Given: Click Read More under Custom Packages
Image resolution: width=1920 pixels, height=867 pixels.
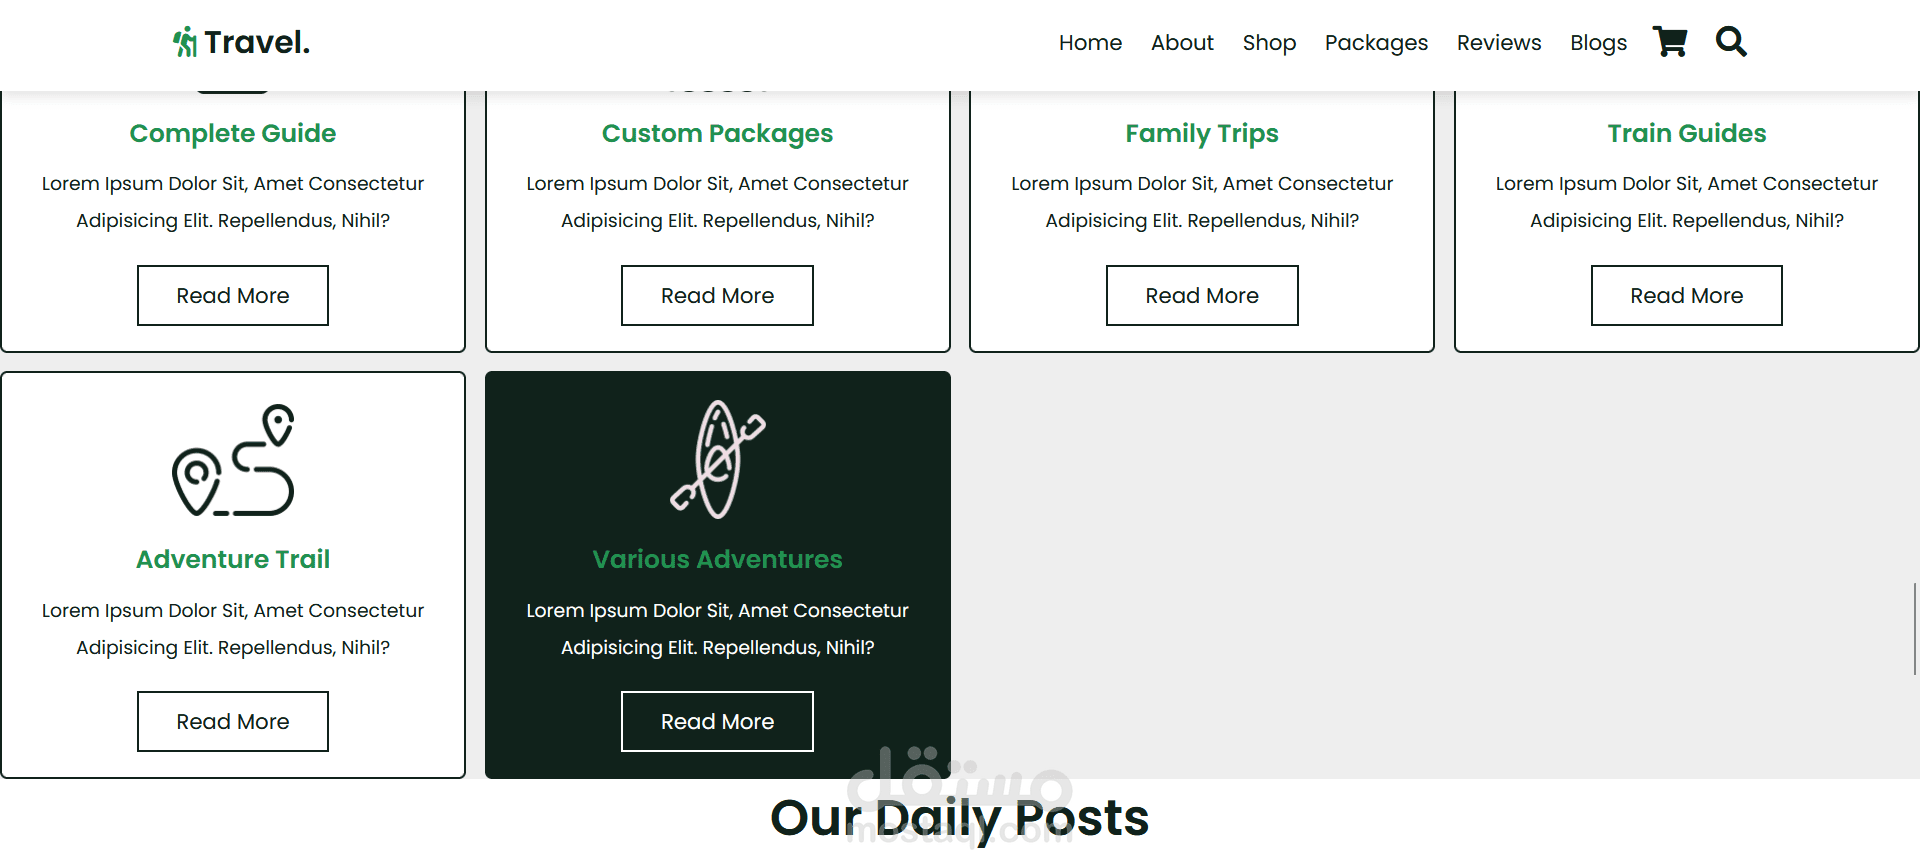Looking at the screenshot, I should [x=717, y=296].
